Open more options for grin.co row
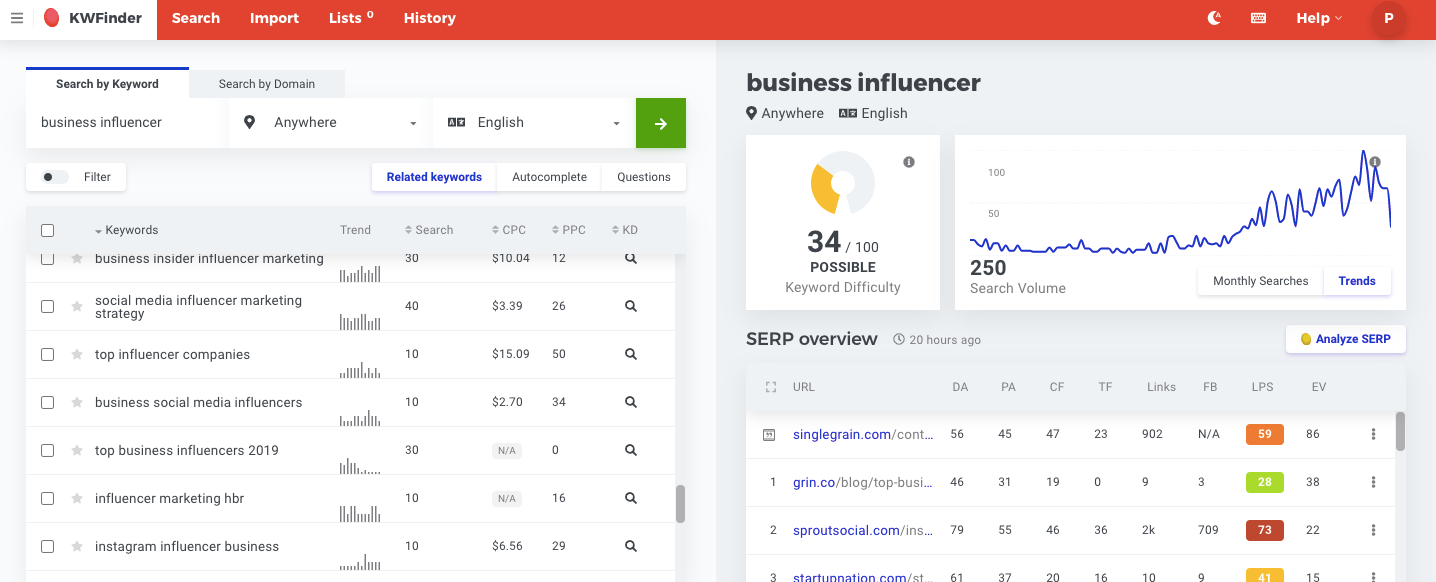The image size is (1436, 582). pos(1373,482)
